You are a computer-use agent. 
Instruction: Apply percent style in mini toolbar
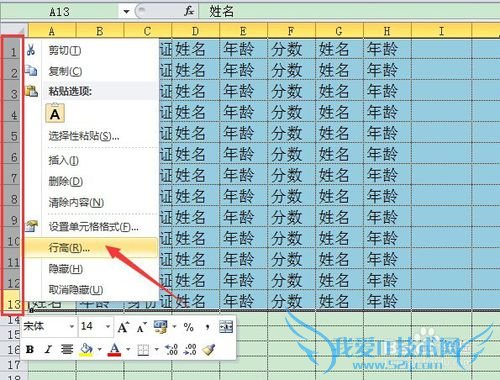pyautogui.click(x=188, y=327)
